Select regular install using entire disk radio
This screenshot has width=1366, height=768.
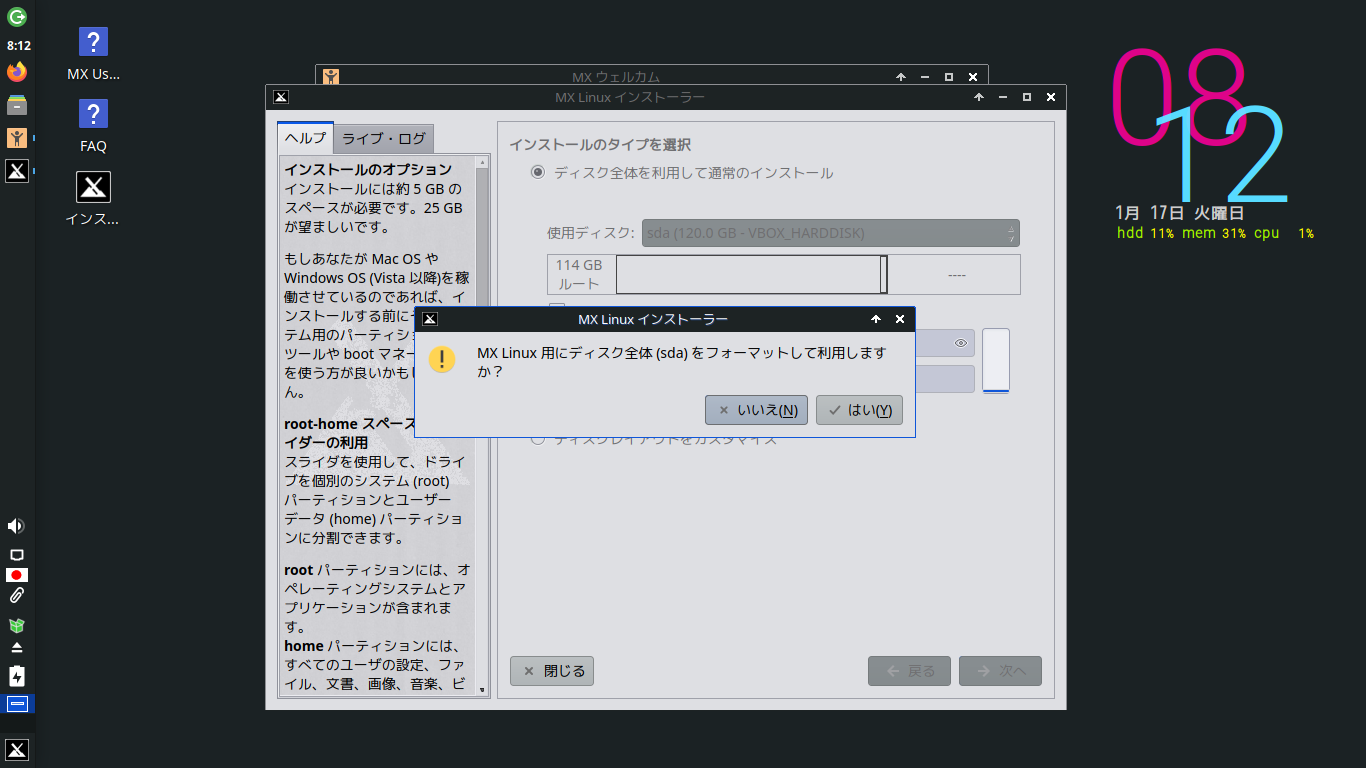538,172
